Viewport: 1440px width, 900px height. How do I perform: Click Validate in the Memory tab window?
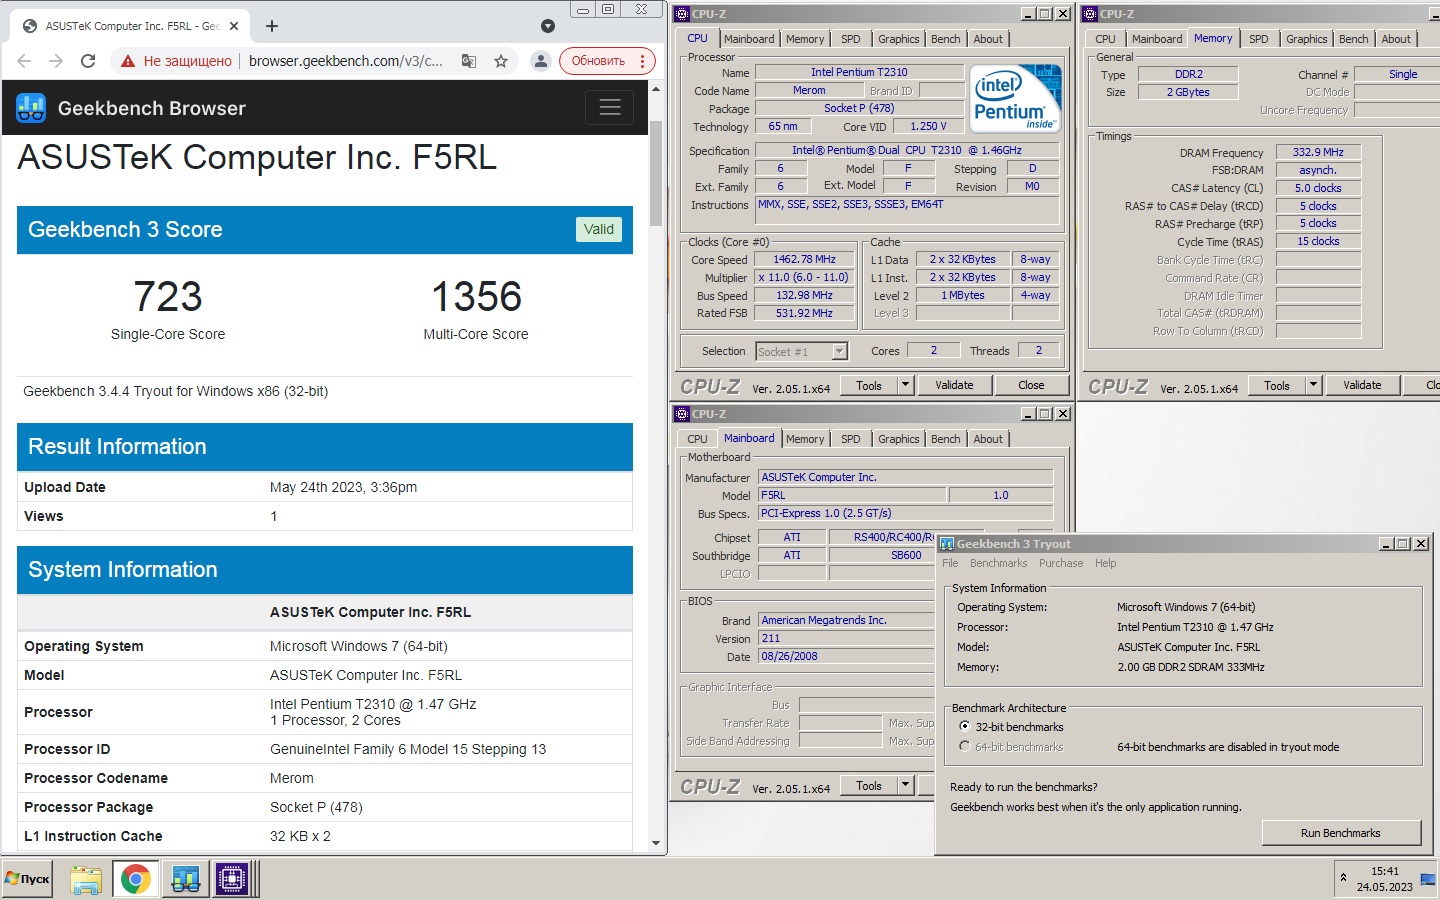pos(1362,385)
